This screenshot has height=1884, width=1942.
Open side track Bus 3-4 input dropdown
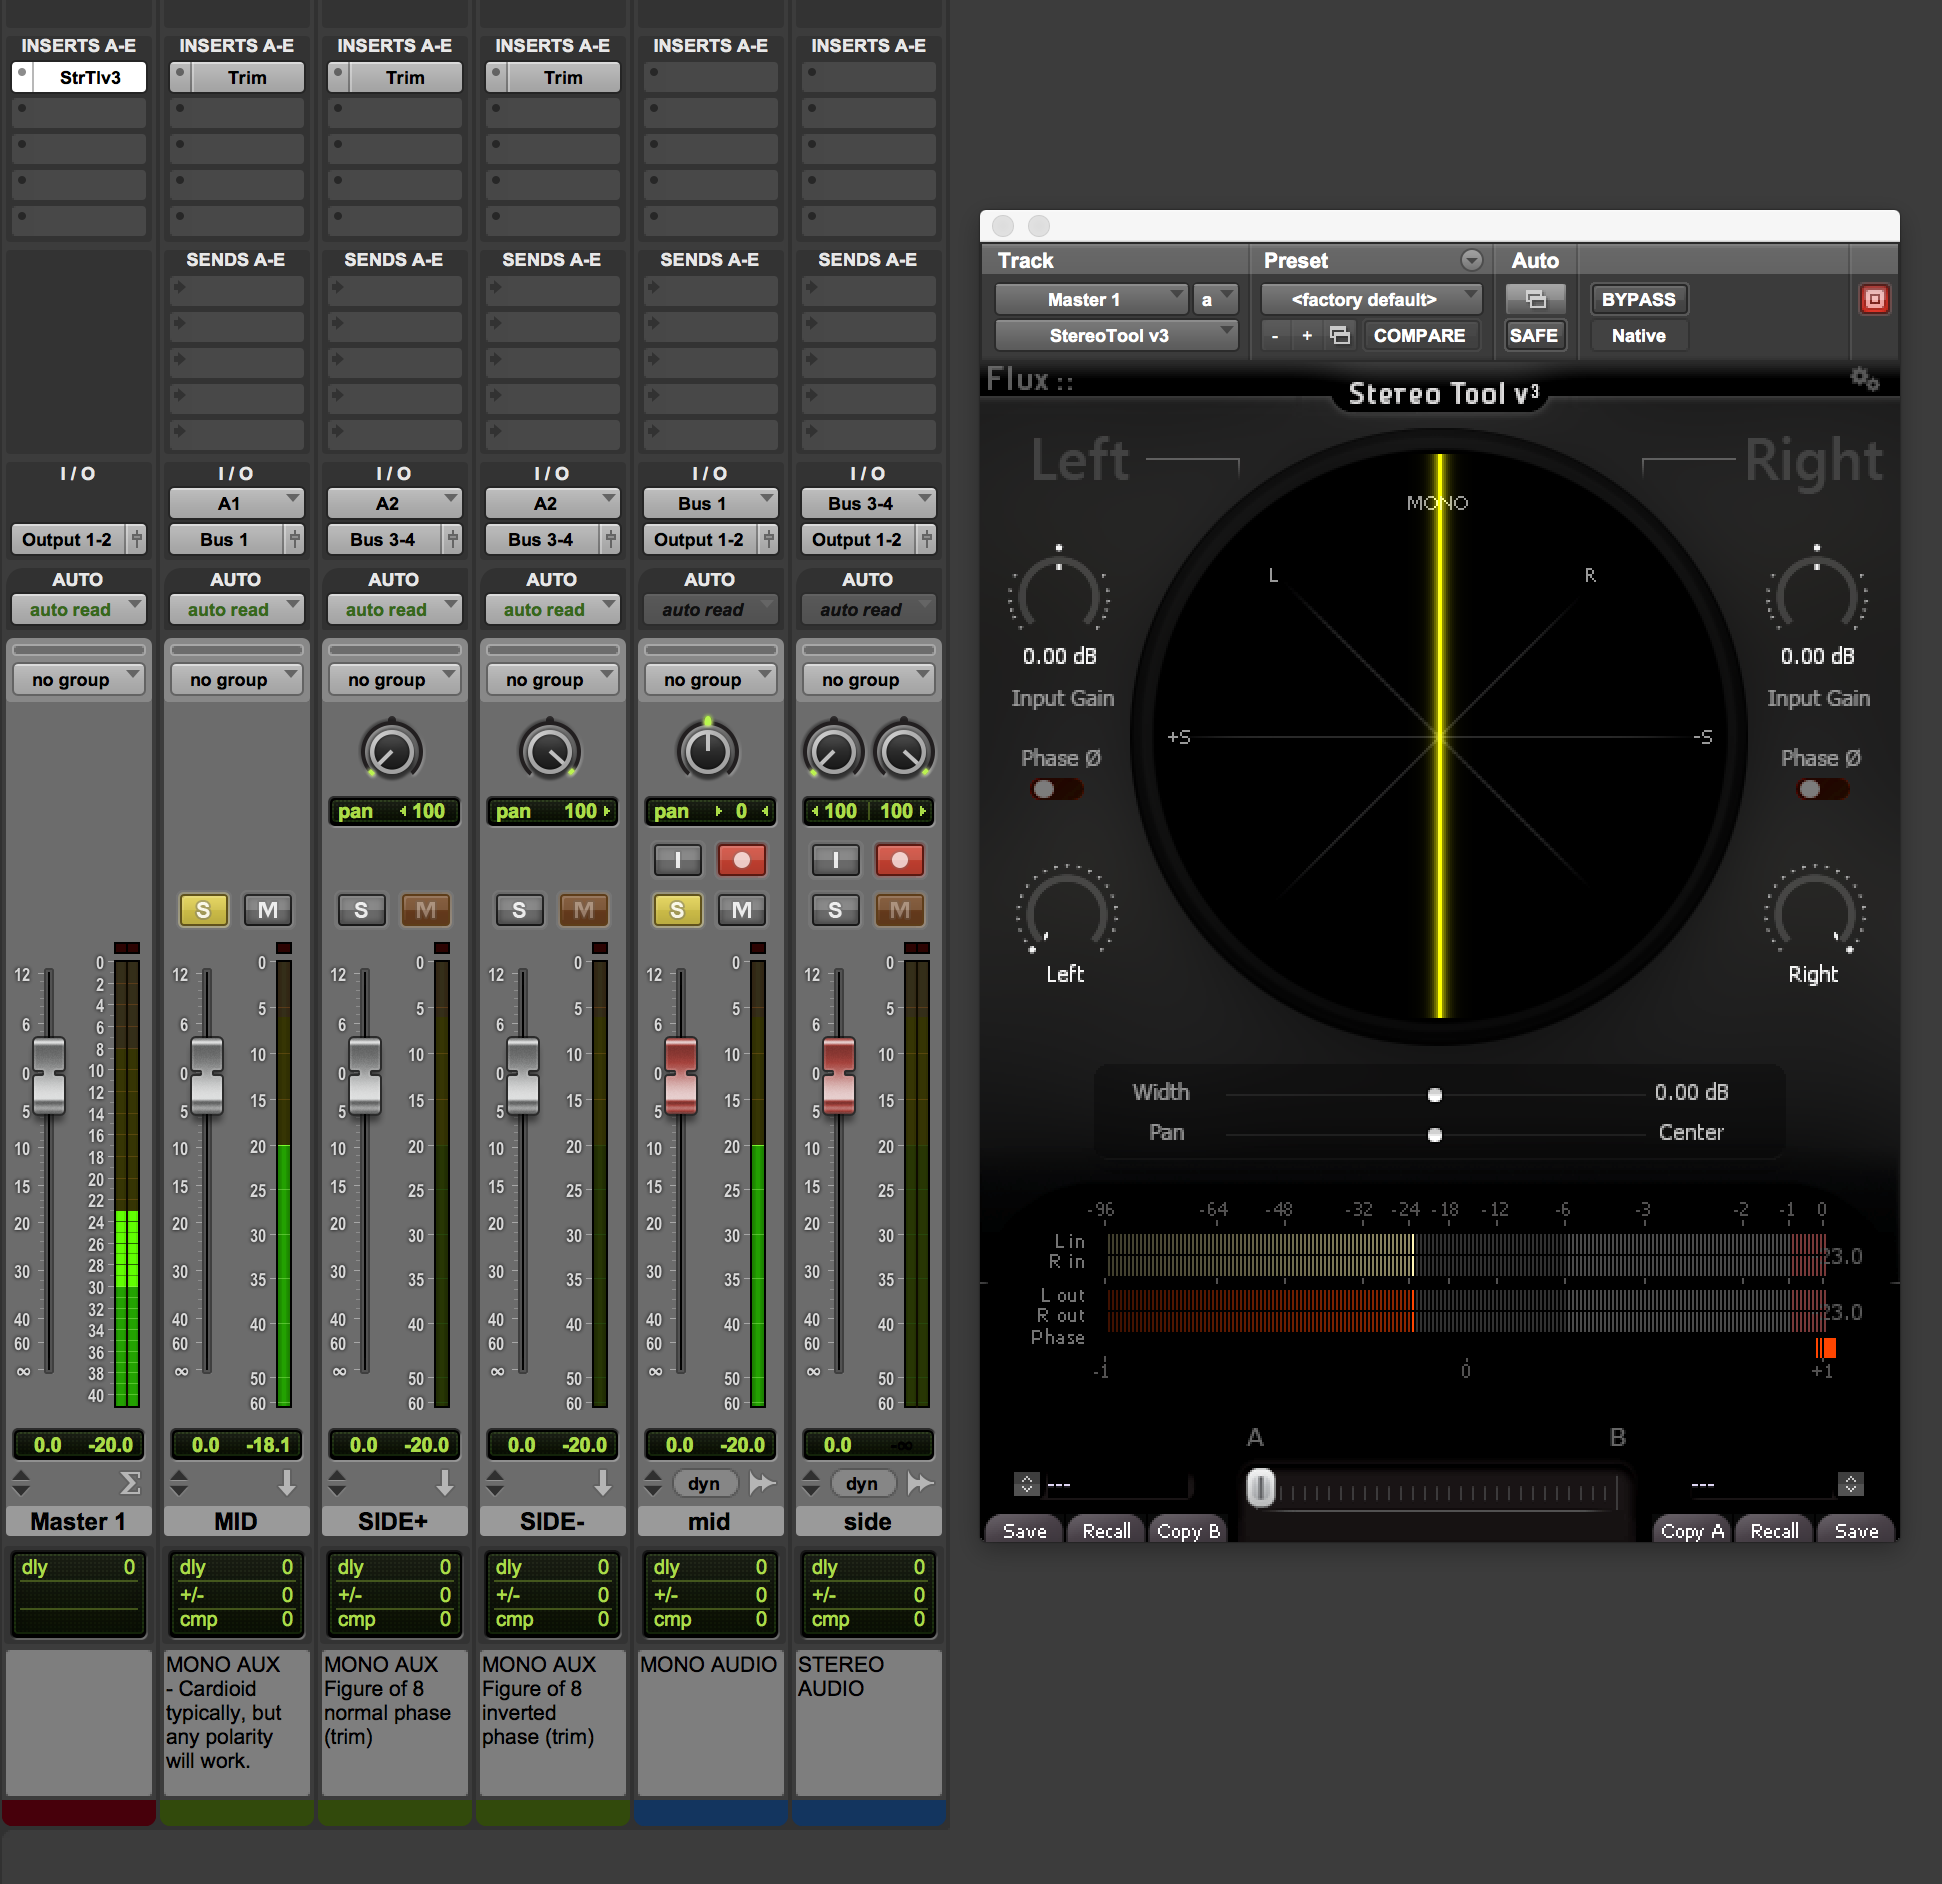coord(868,503)
